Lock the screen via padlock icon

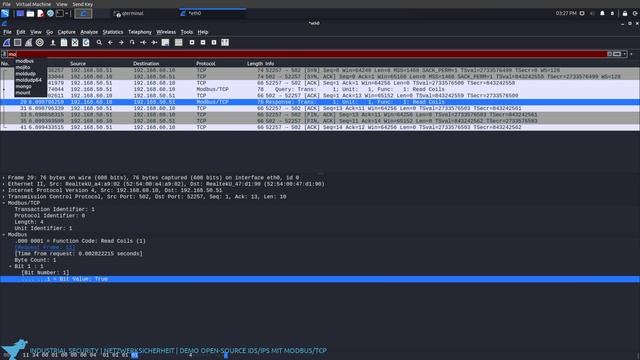[x=625, y=13]
